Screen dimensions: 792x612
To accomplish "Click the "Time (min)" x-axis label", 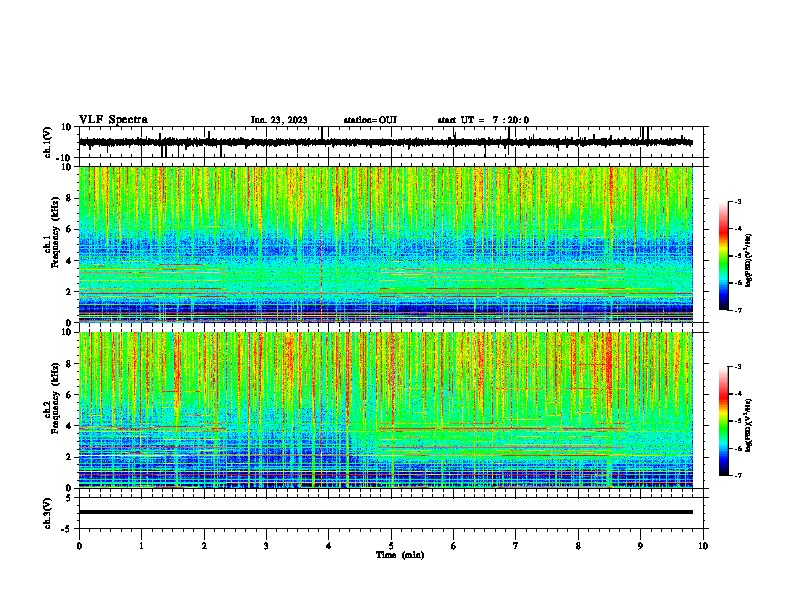I will point(400,555).
